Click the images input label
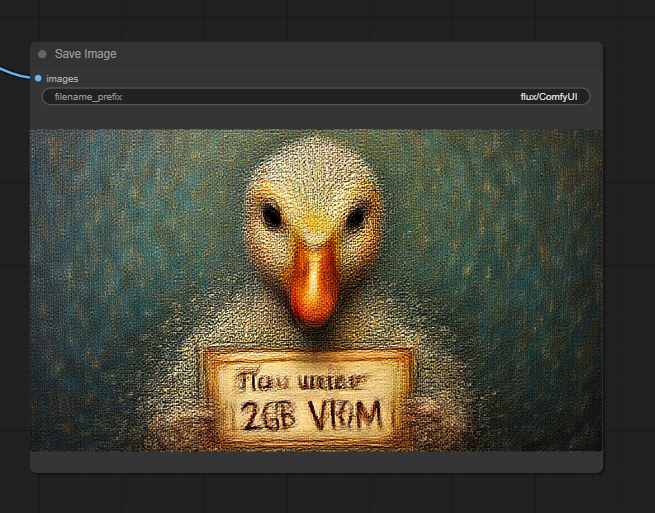 pyautogui.click(x=62, y=79)
